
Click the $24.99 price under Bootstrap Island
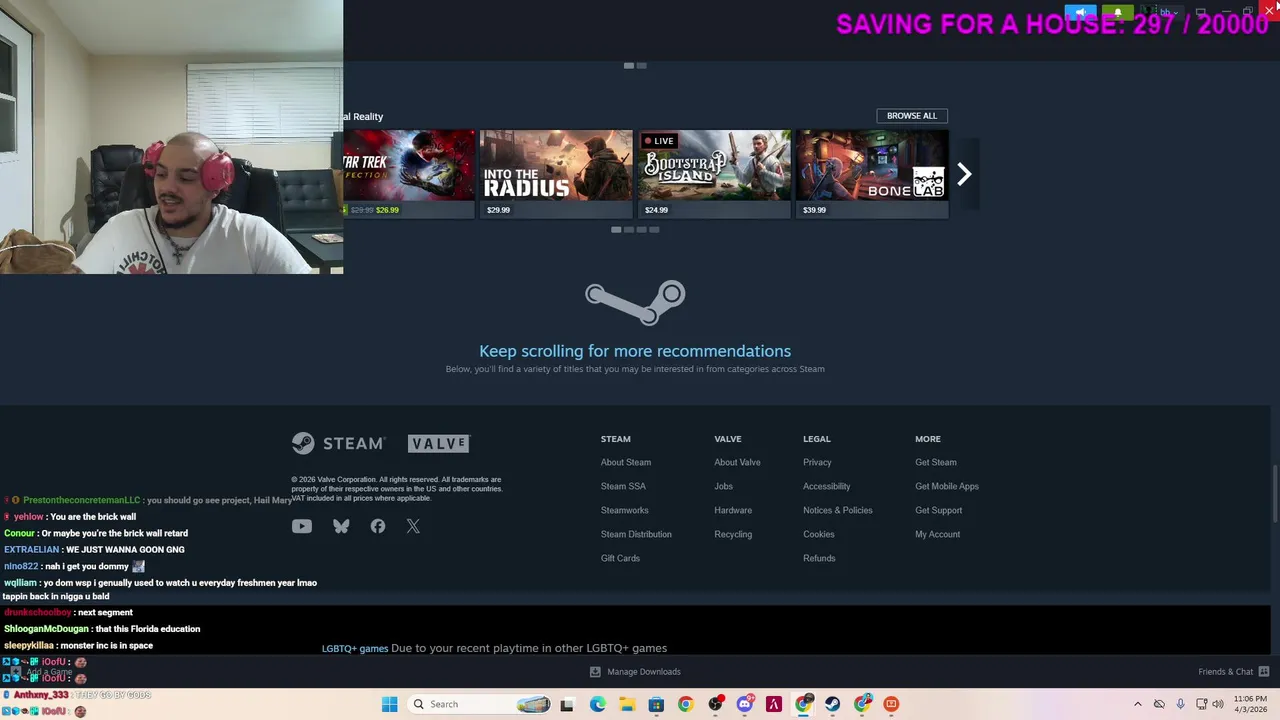tap(656, 210)
